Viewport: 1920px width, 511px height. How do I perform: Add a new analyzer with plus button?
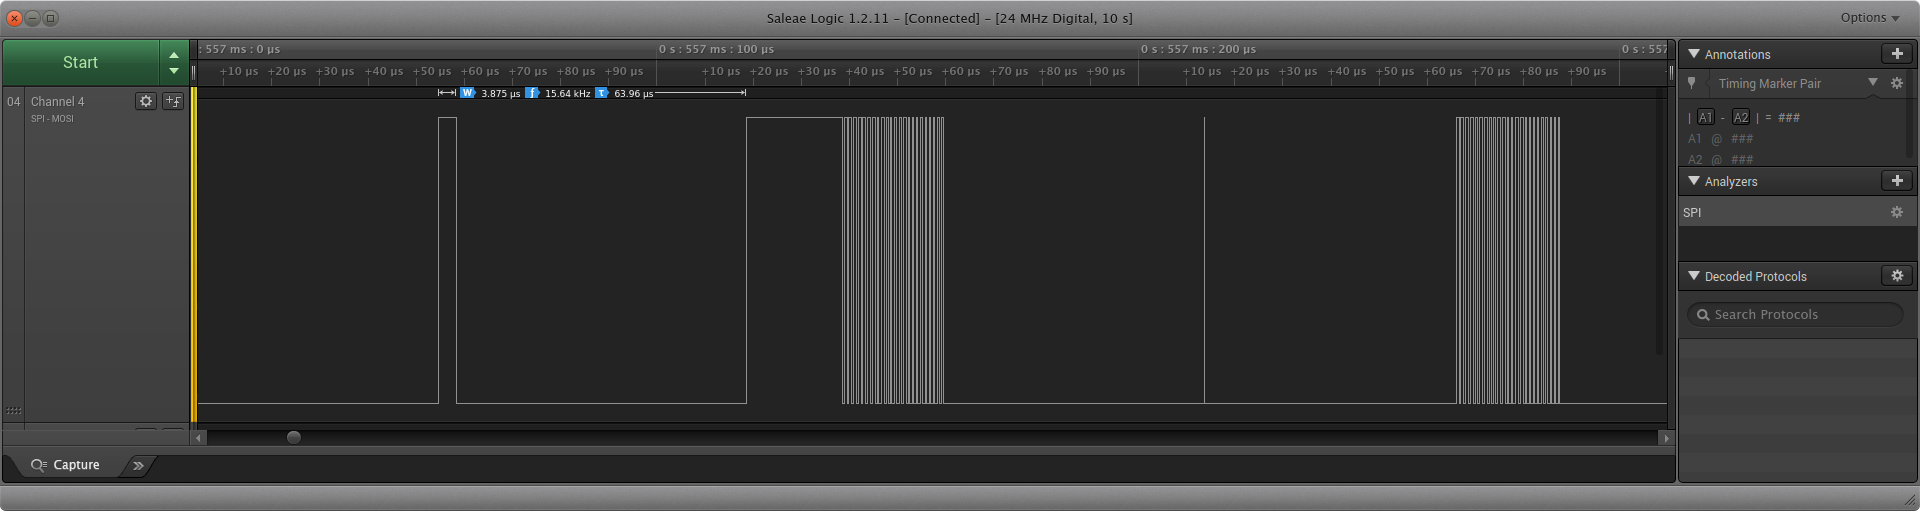tap(1897, 181)
